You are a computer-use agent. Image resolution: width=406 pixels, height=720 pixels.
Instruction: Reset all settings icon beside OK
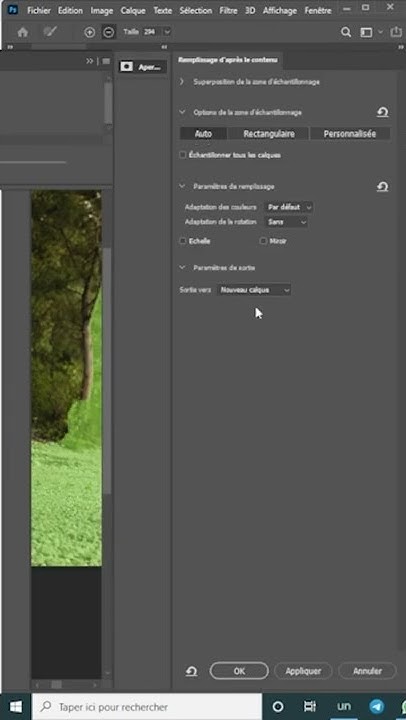192,671
